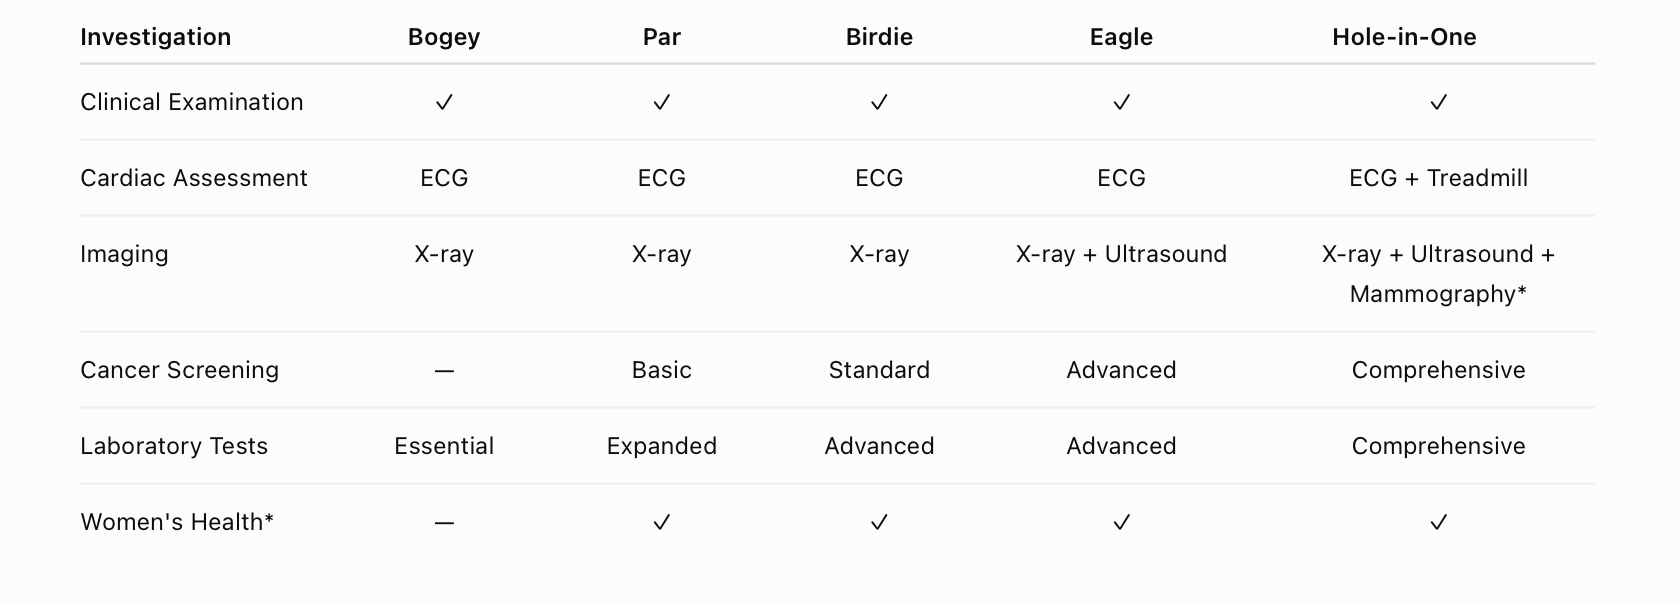Select the Bogey column header

click(444, 37)
